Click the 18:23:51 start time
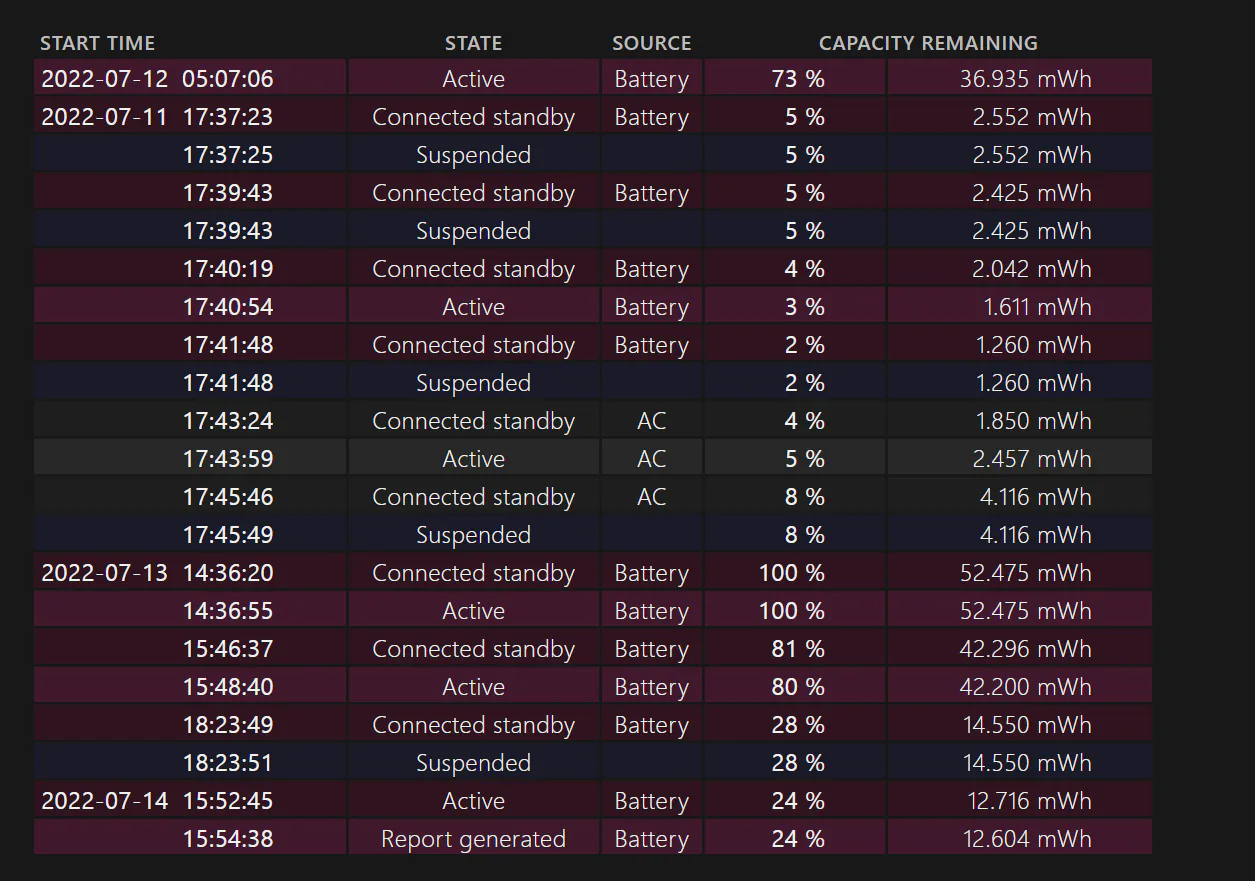The image size is (1255, 881). pyautogui.click(x=228, y=763)
